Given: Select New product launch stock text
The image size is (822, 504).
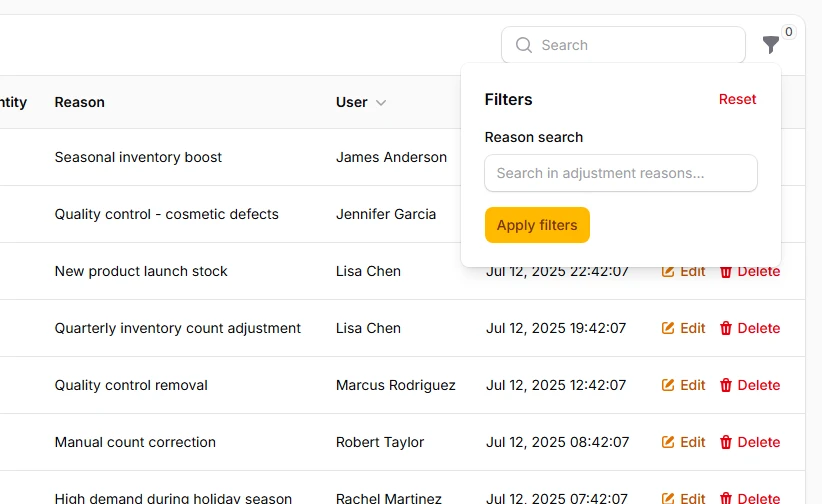Looking at the screenshot, I should (141, 271).
